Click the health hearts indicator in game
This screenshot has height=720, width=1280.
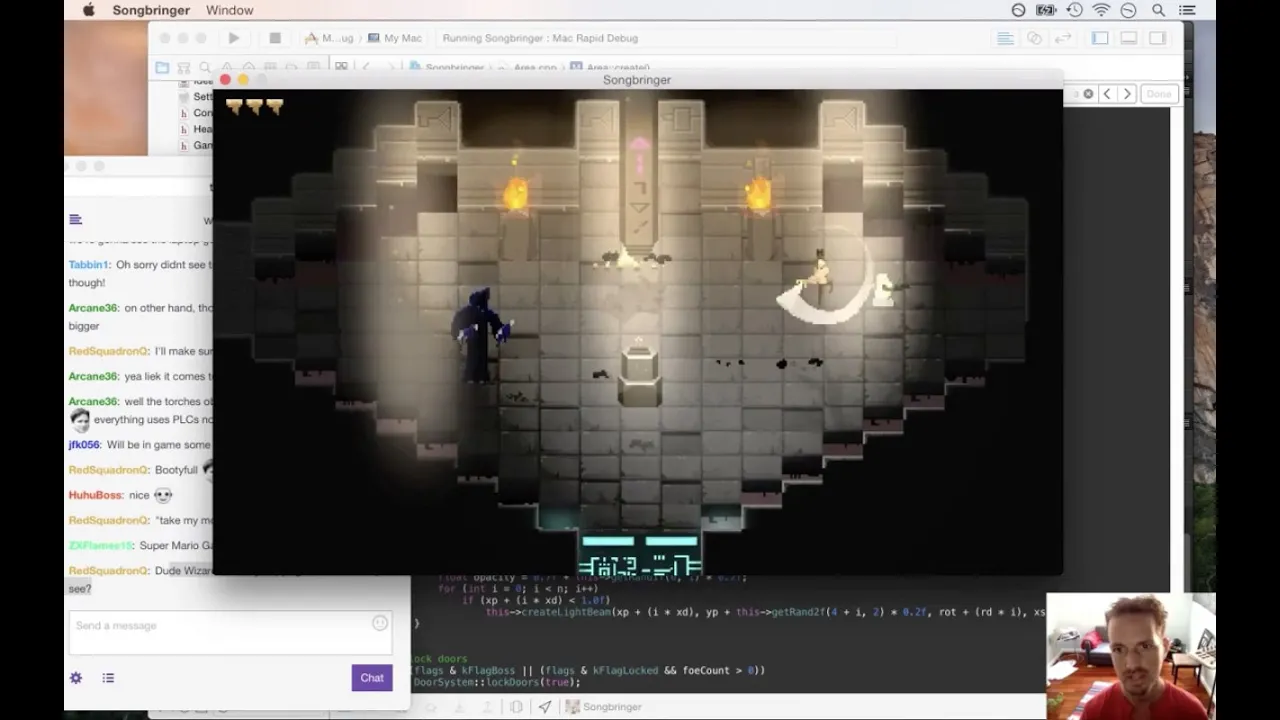tap(255, 106)
